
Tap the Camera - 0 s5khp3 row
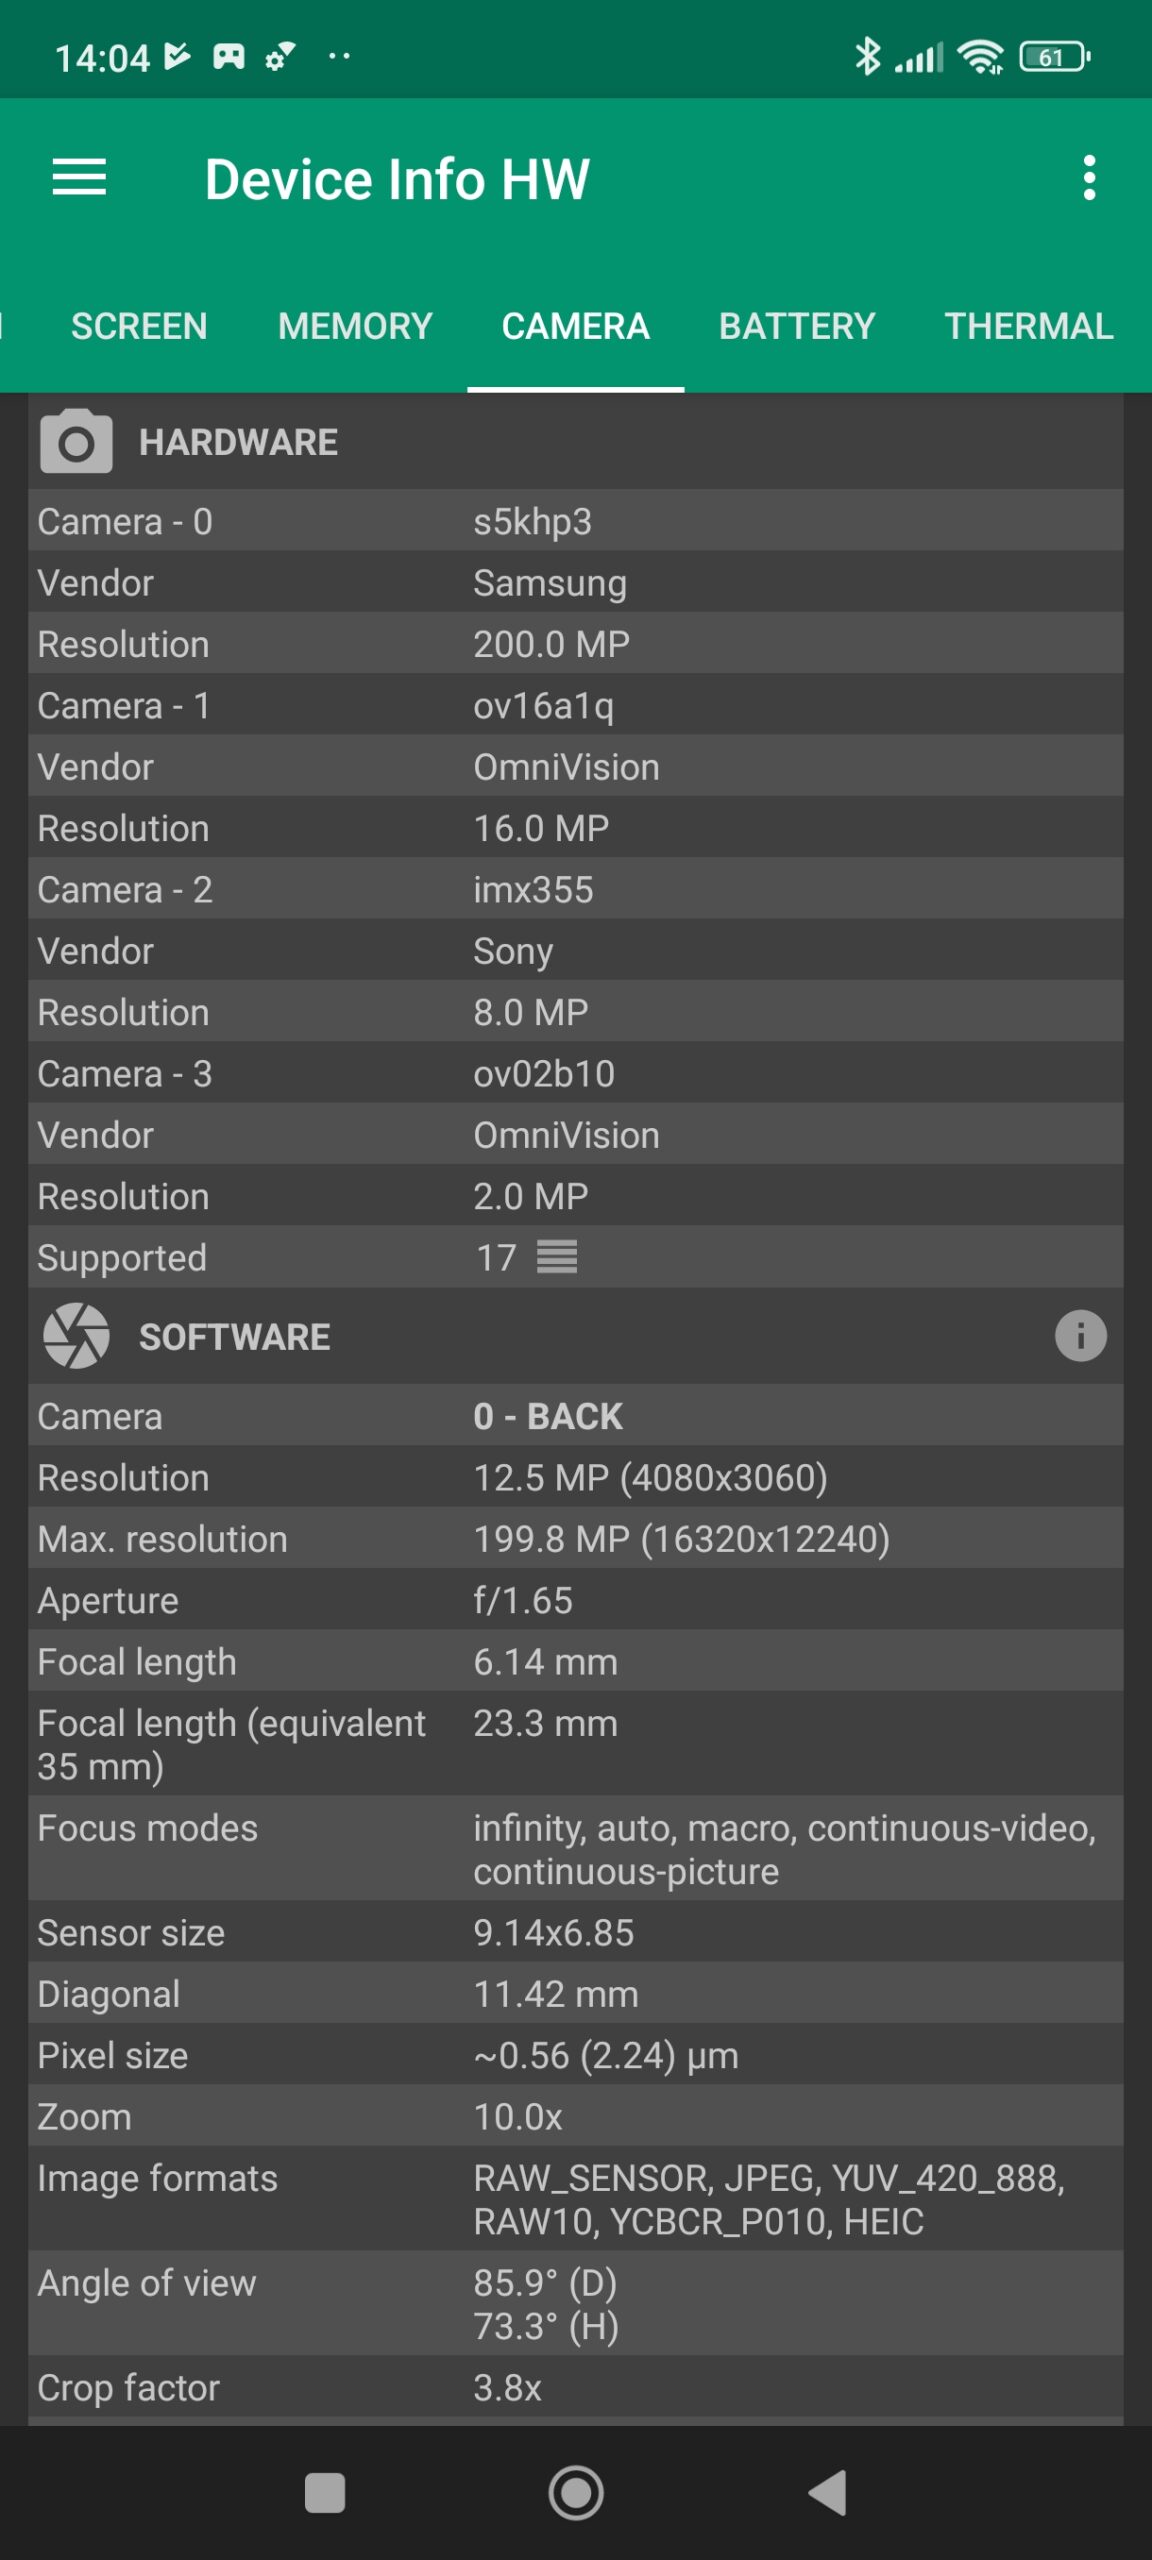click(x=575, y=521)
